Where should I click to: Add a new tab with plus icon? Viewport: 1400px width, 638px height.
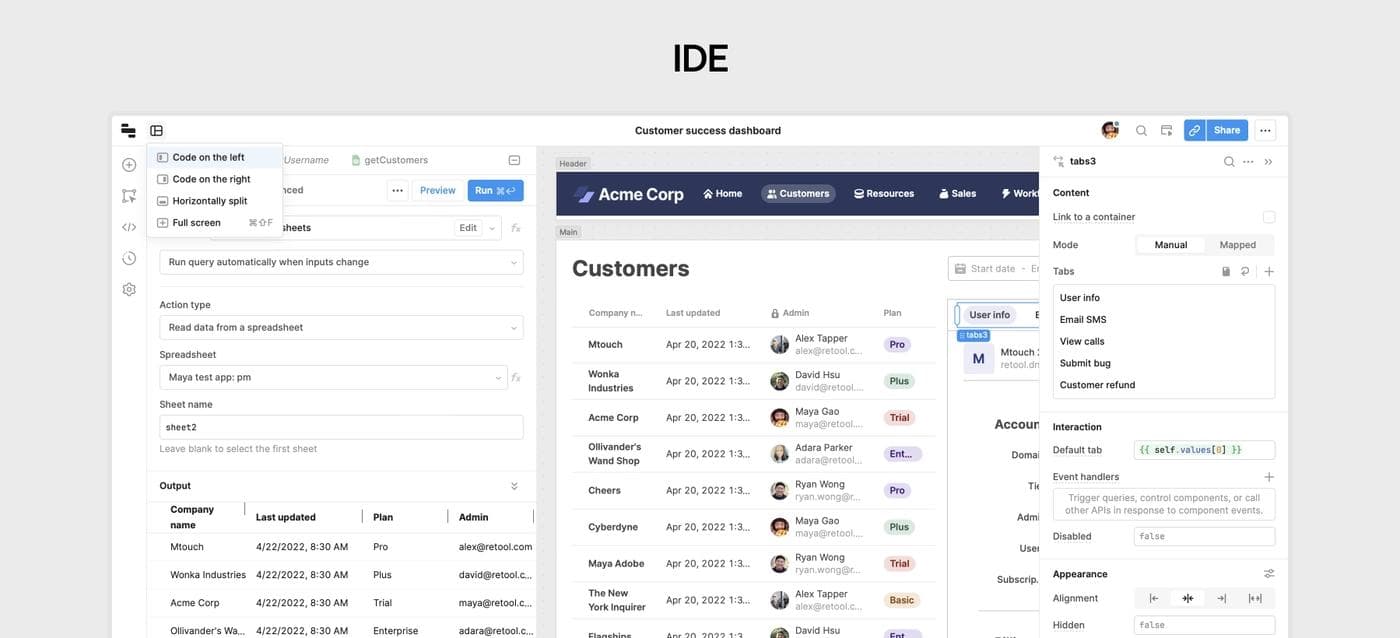[x=1269, y=271]
